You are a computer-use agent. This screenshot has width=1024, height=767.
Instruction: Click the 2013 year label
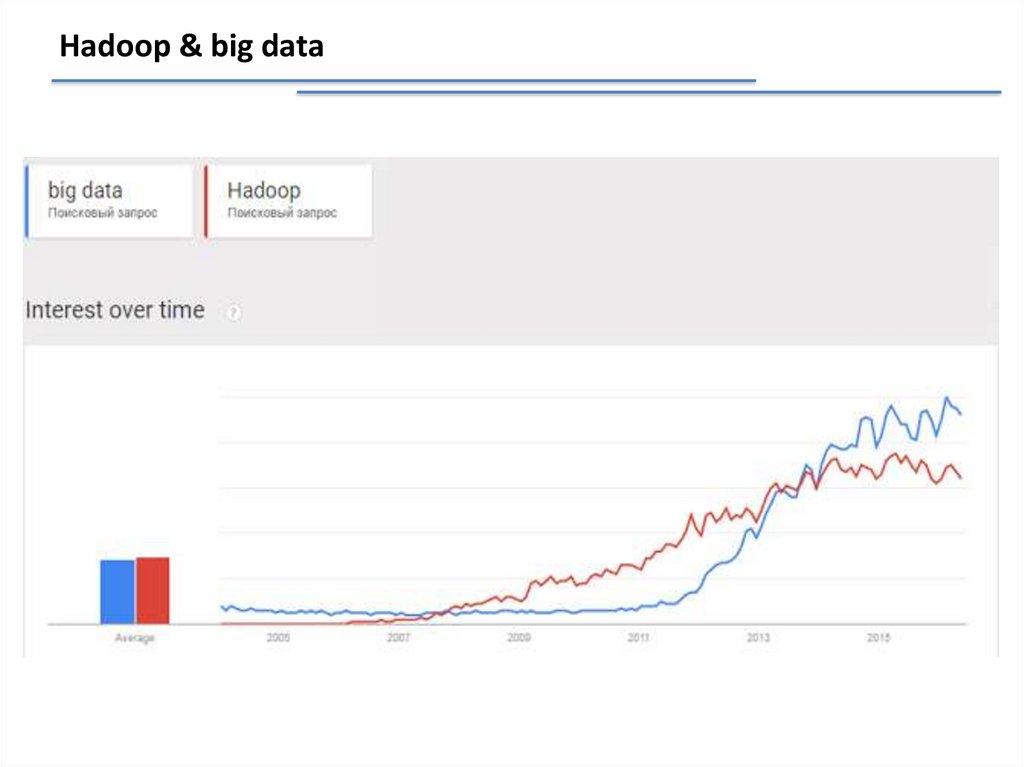[x=758, y=638]
